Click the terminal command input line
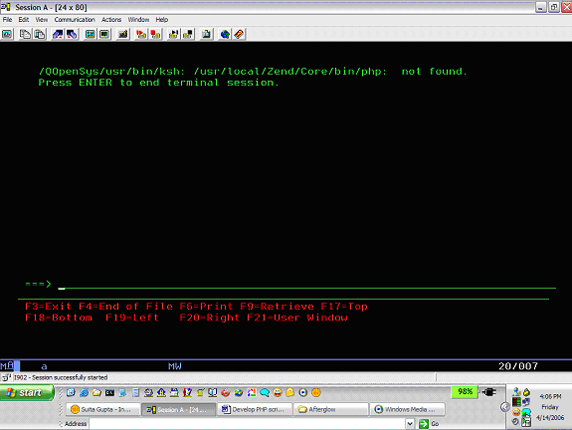 tap(306, 284)
